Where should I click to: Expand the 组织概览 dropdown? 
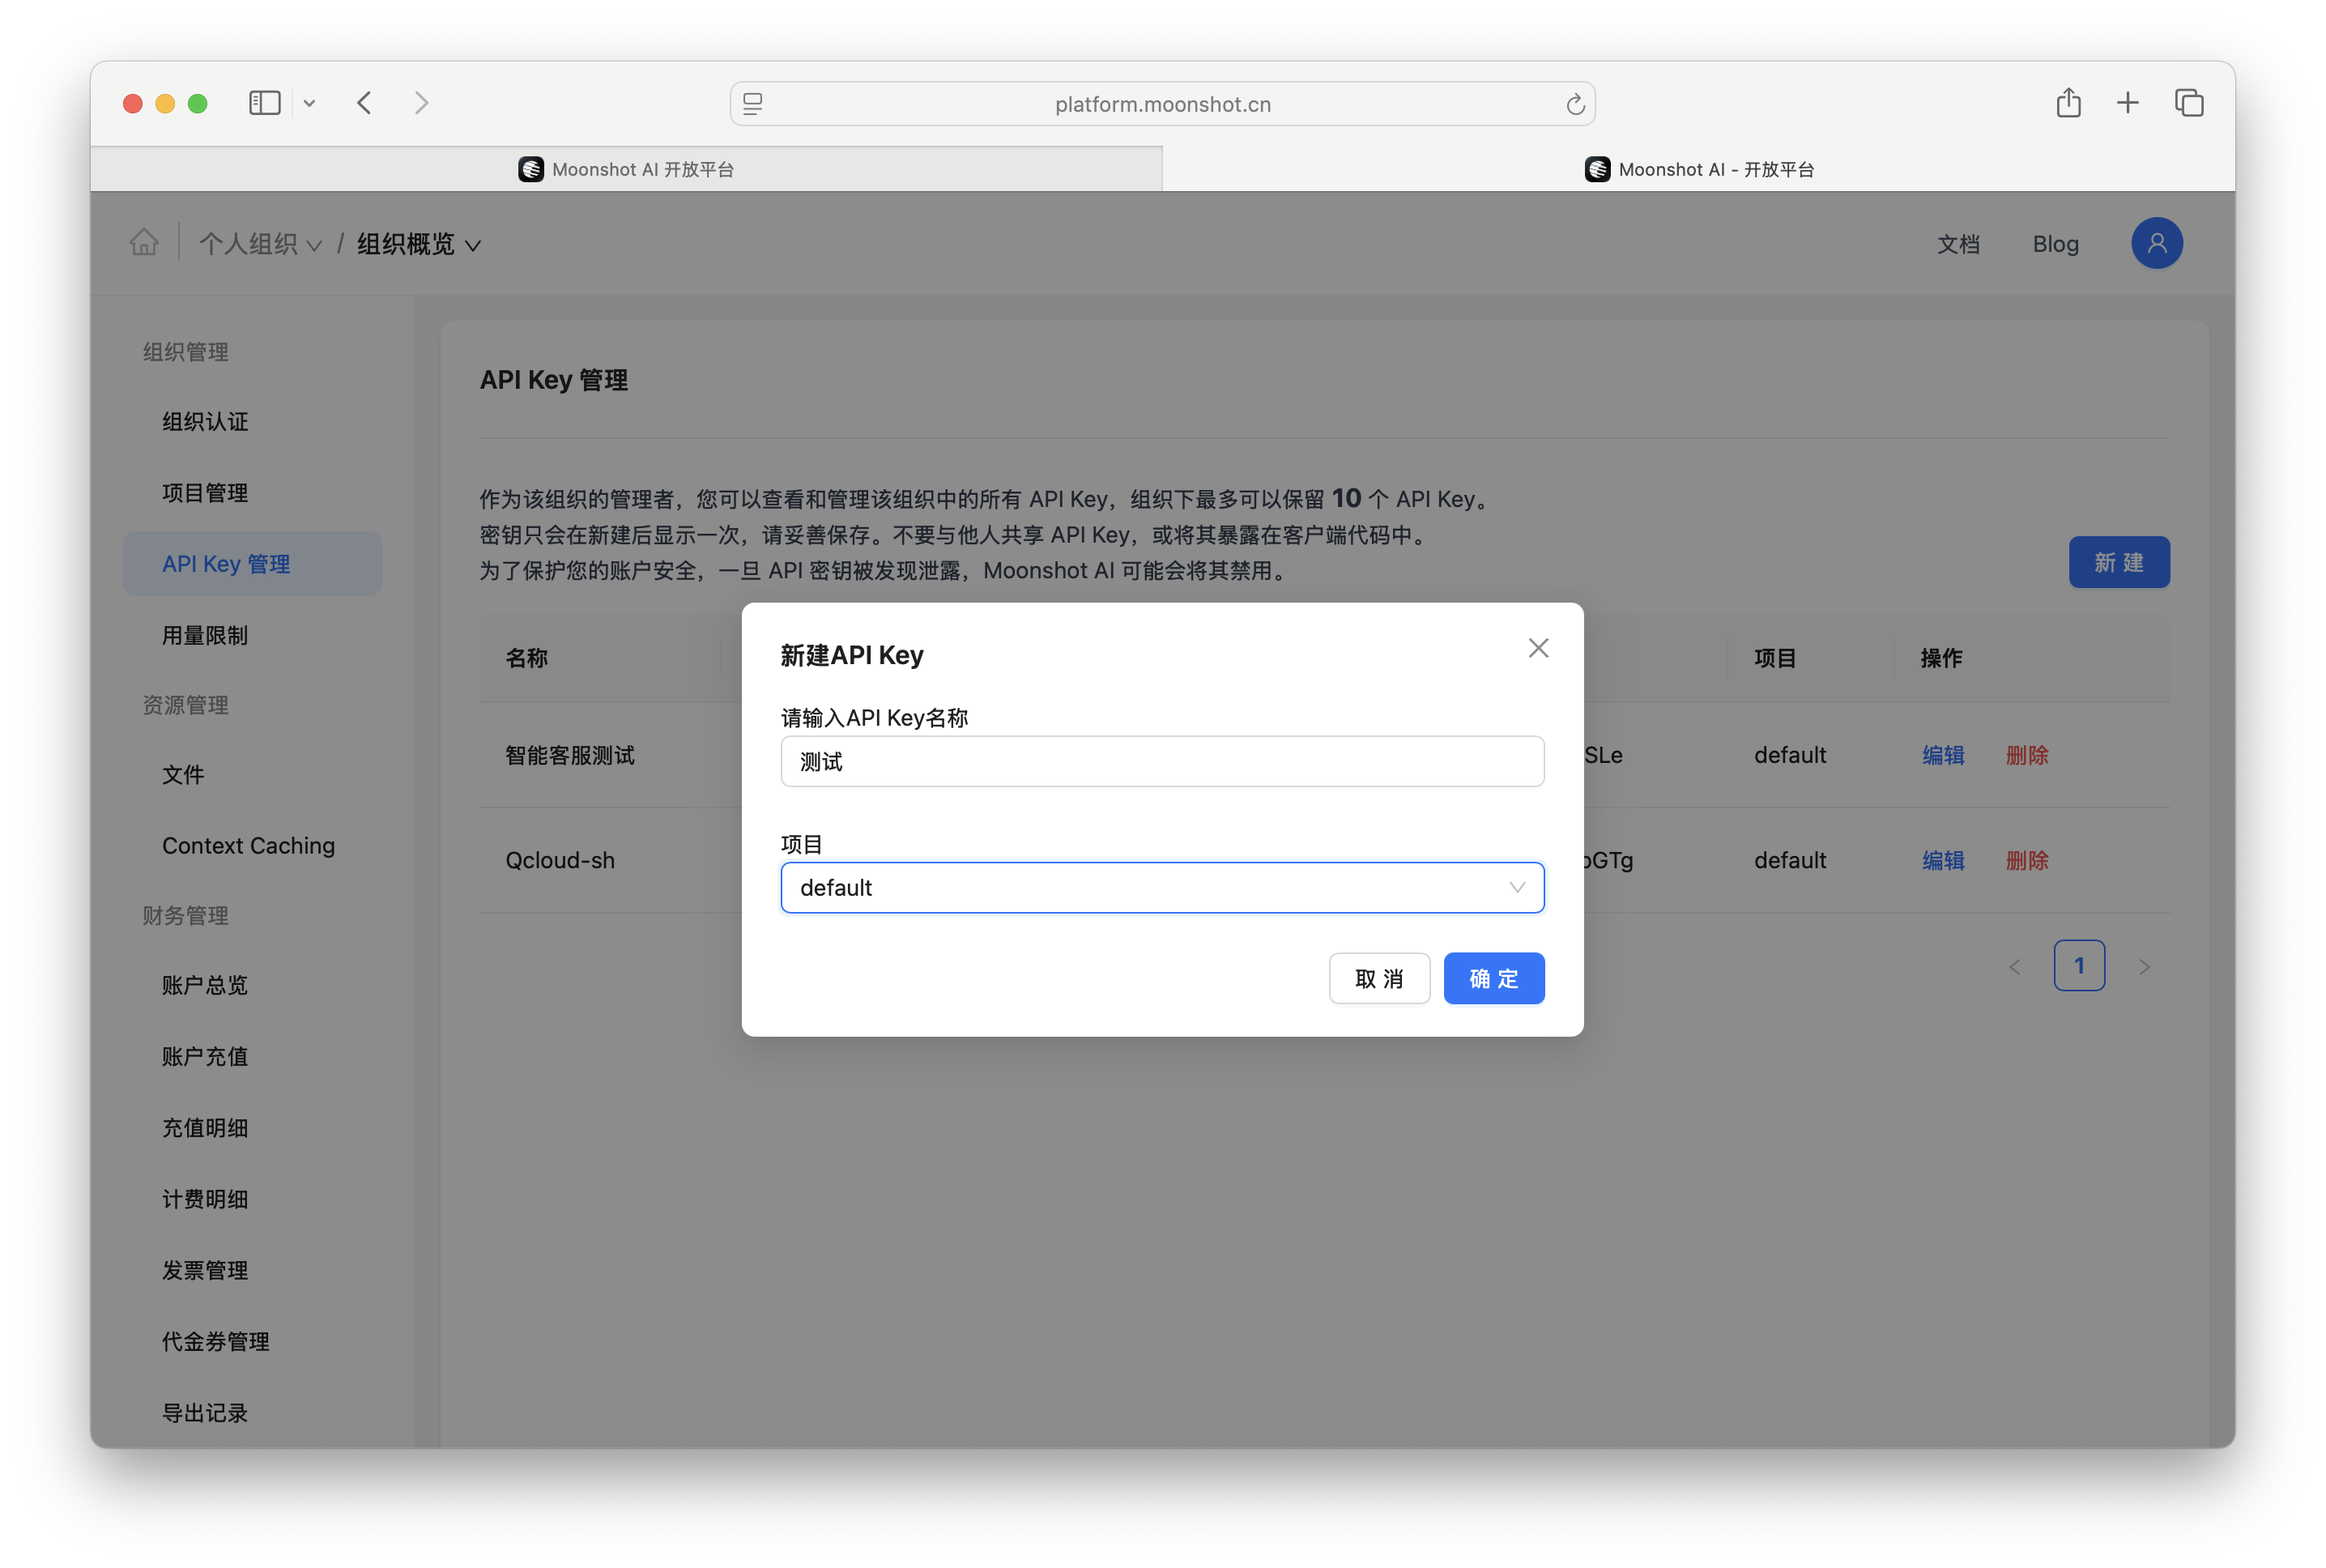point(419,244)
